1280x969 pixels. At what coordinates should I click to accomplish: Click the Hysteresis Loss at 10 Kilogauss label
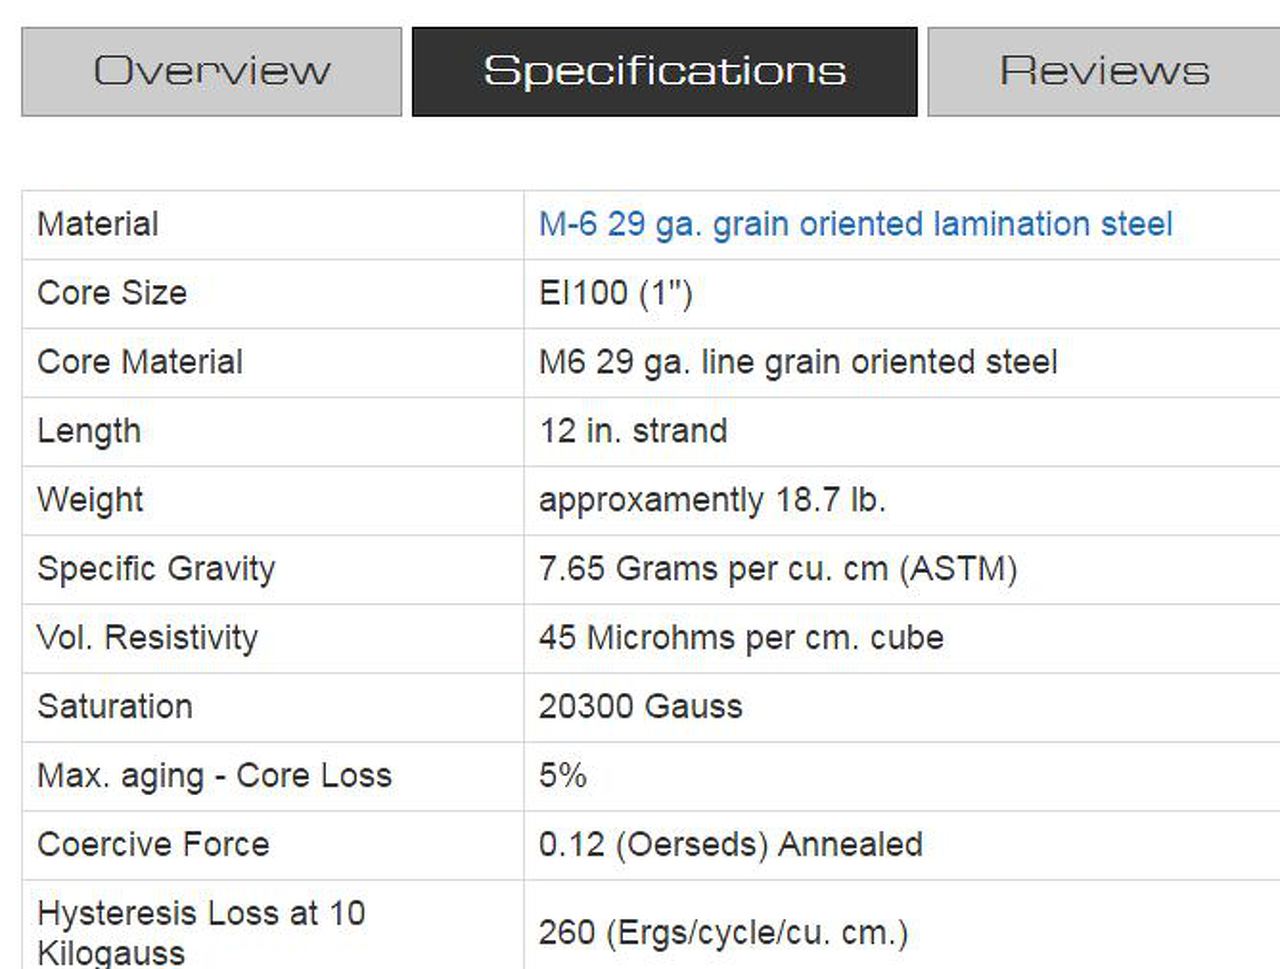(x=201, y=931)
